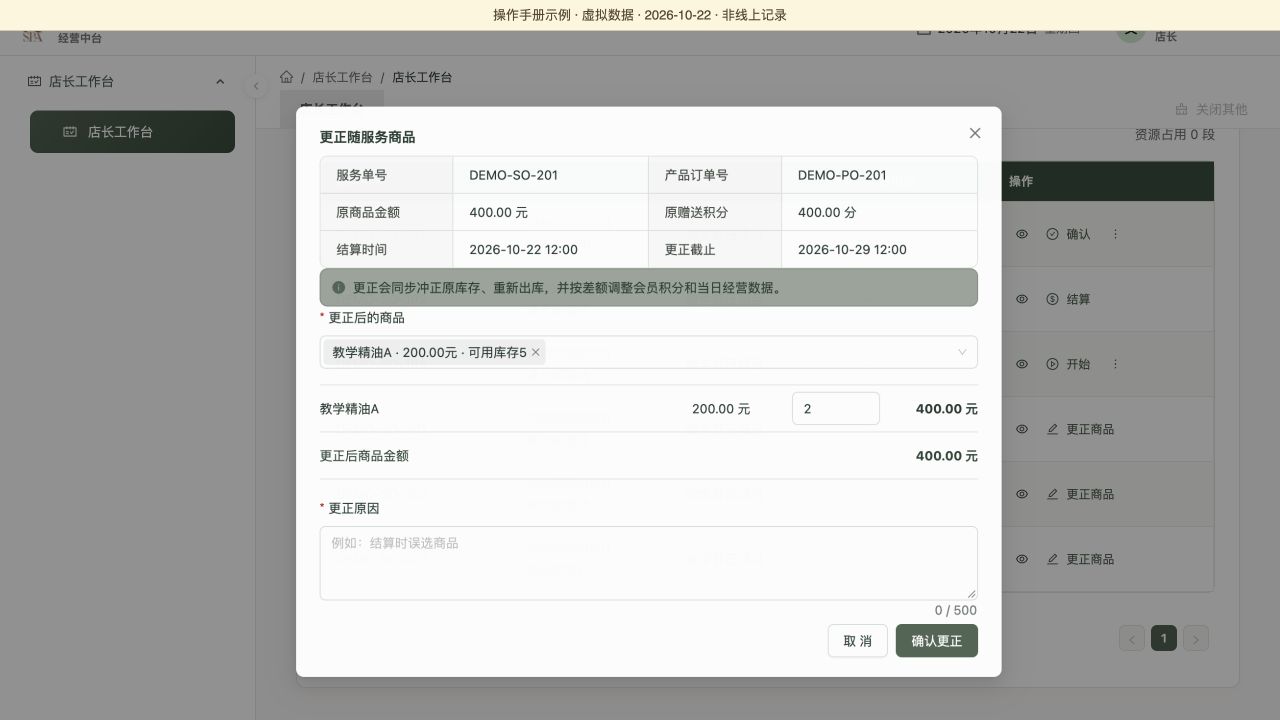View details via eye icon in 结算 row

click(1022, 299)
